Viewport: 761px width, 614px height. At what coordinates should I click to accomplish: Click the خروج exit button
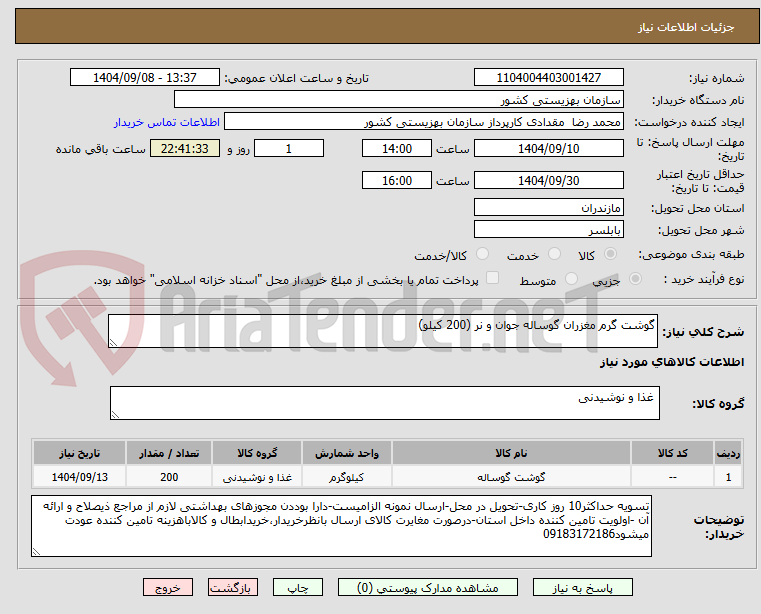click(167, 587)
